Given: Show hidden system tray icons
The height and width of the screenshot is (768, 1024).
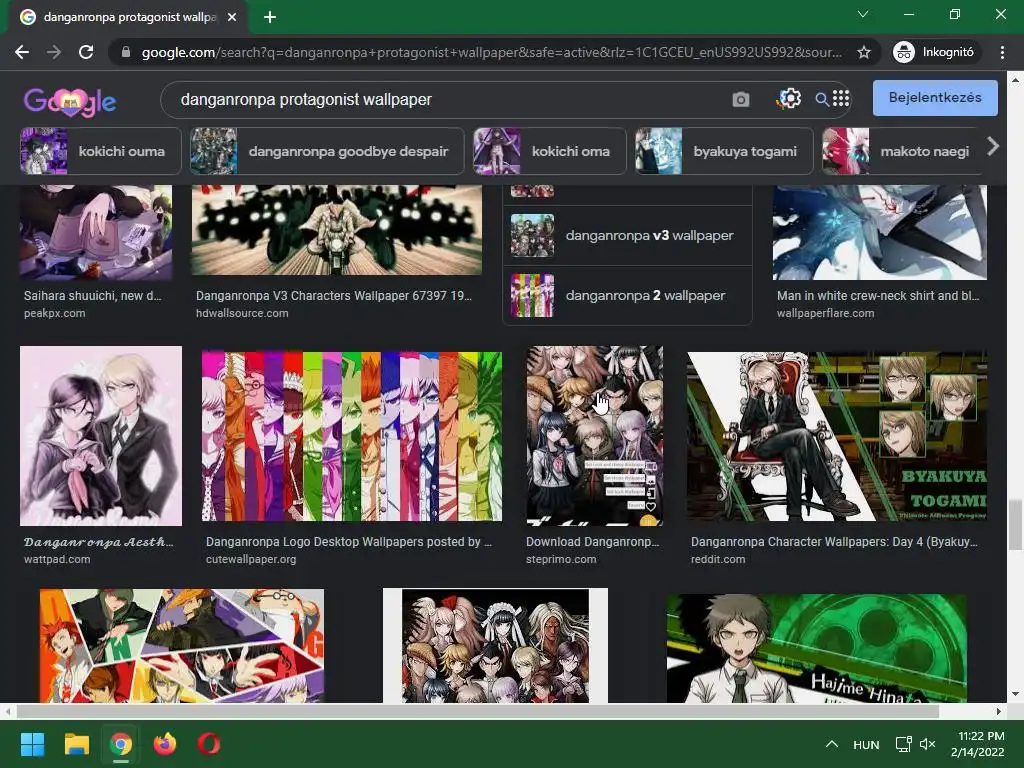Looking at the screenshot, I should pos(831,744).
